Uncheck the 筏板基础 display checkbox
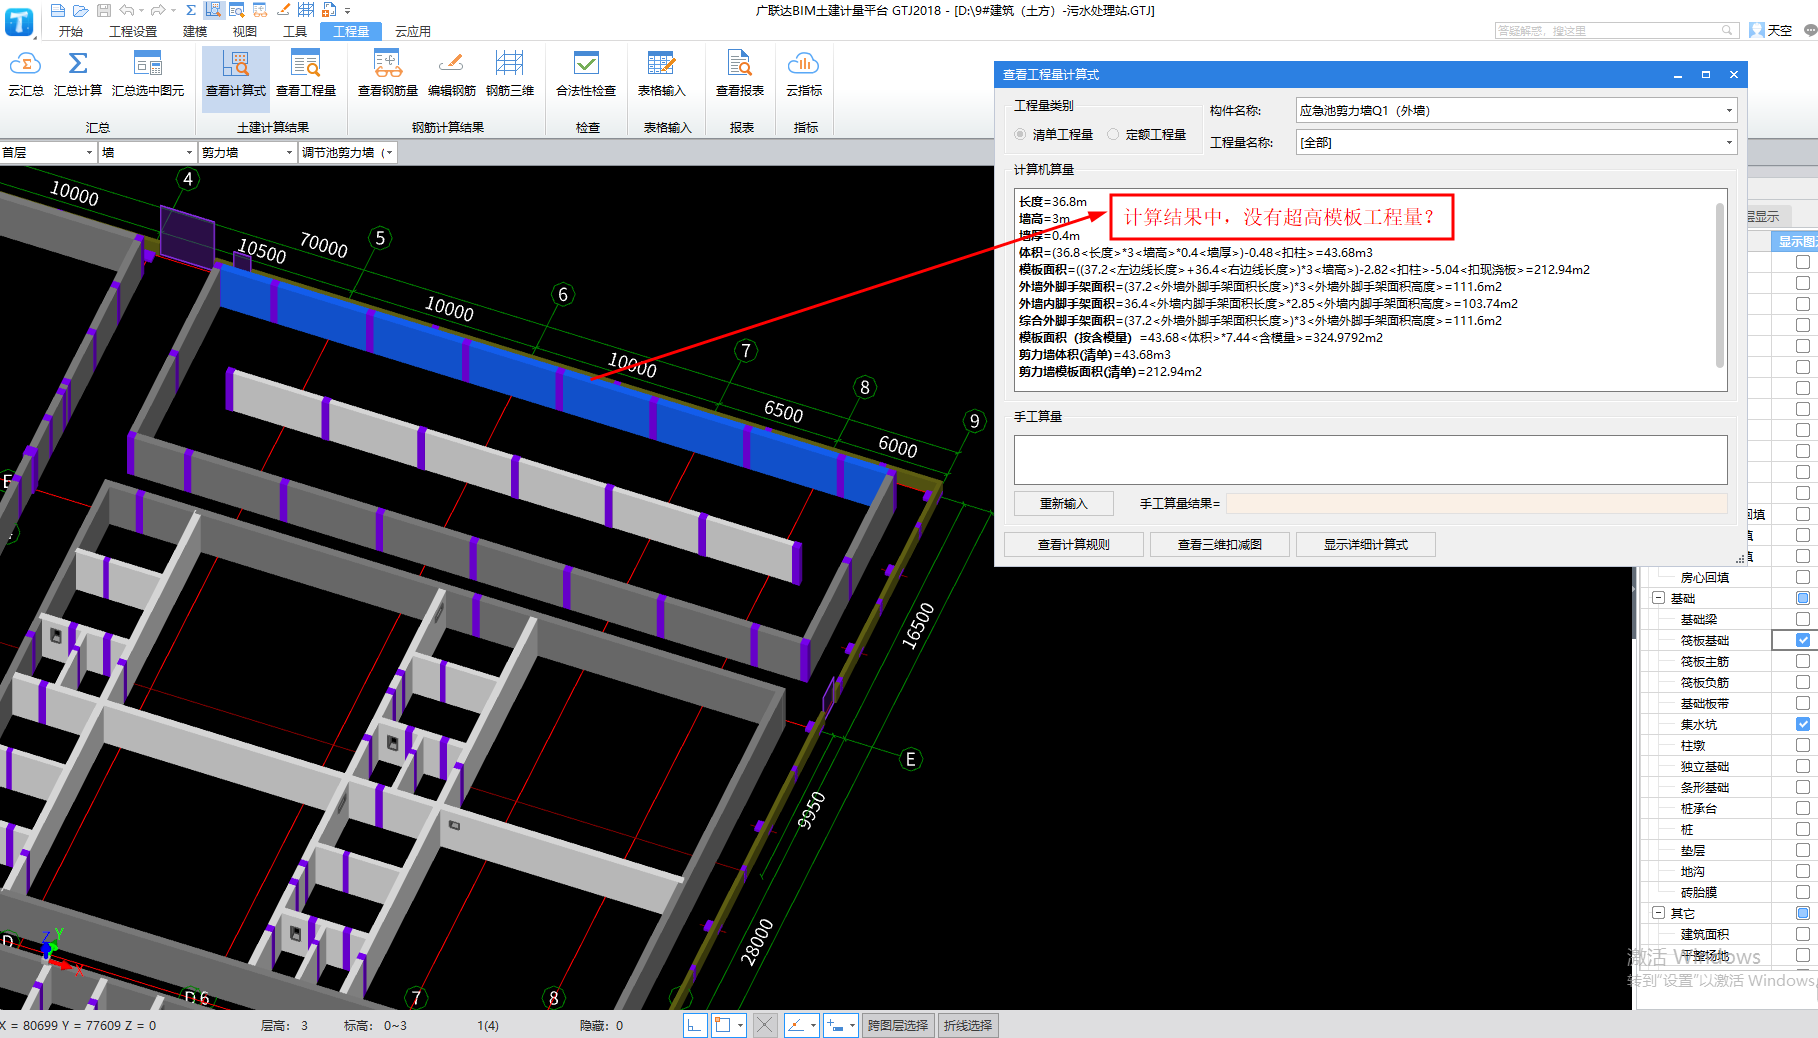Image resolution: width=1818 pixels, height=1038 pixels. tap(1802, 640)
